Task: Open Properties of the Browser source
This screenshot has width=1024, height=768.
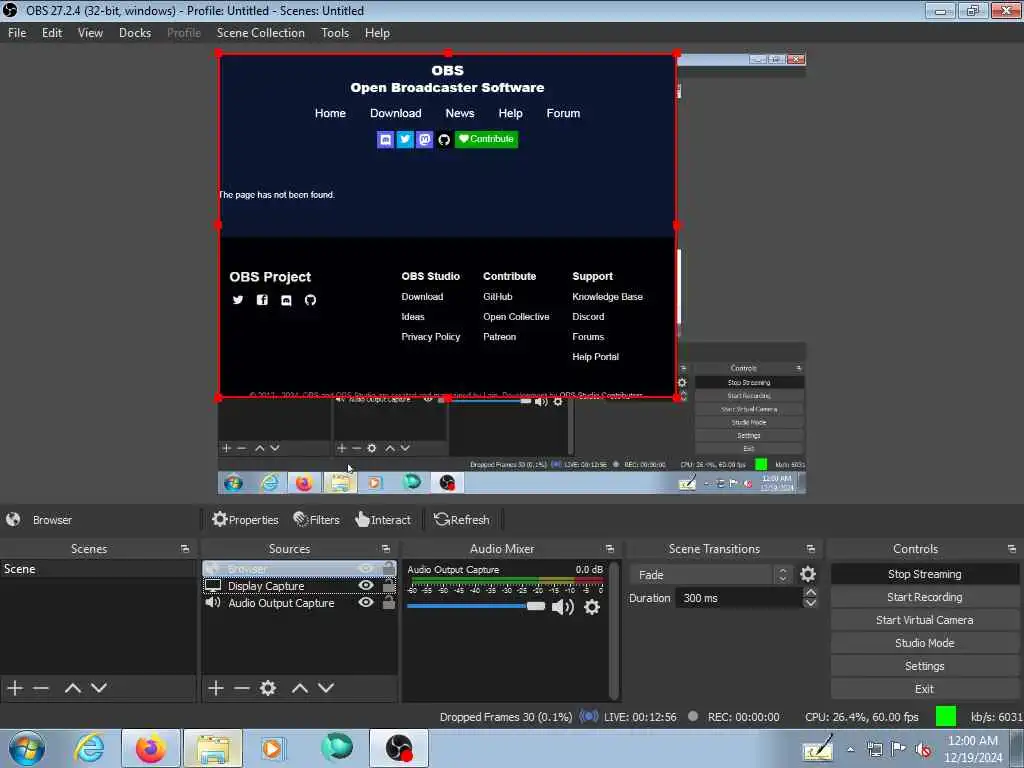Action: [x=245, y=520]
